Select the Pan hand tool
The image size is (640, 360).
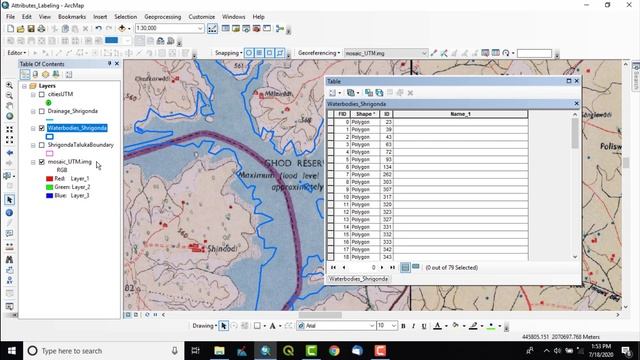click(x=9, y=106)
